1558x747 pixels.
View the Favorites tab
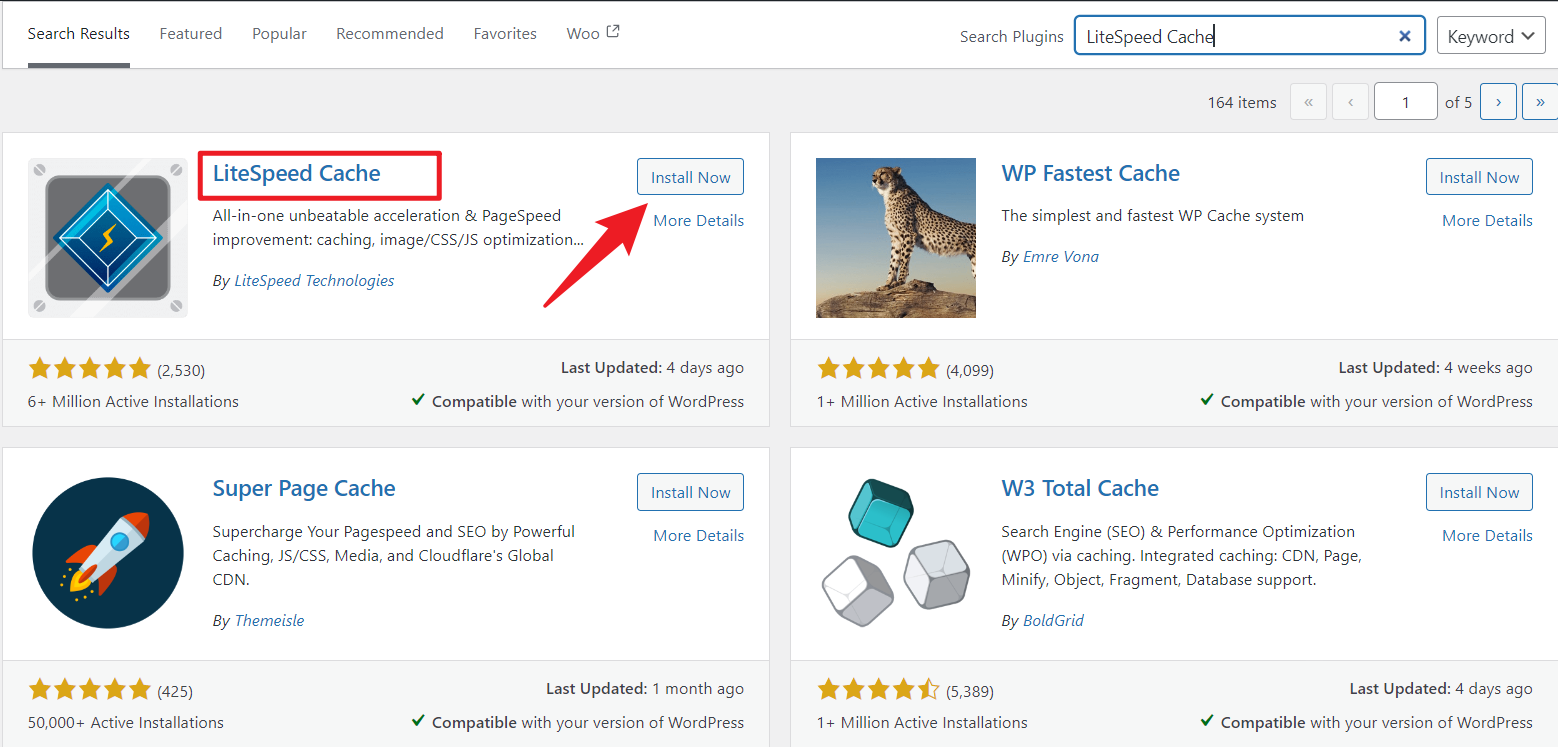click(505, 33)
